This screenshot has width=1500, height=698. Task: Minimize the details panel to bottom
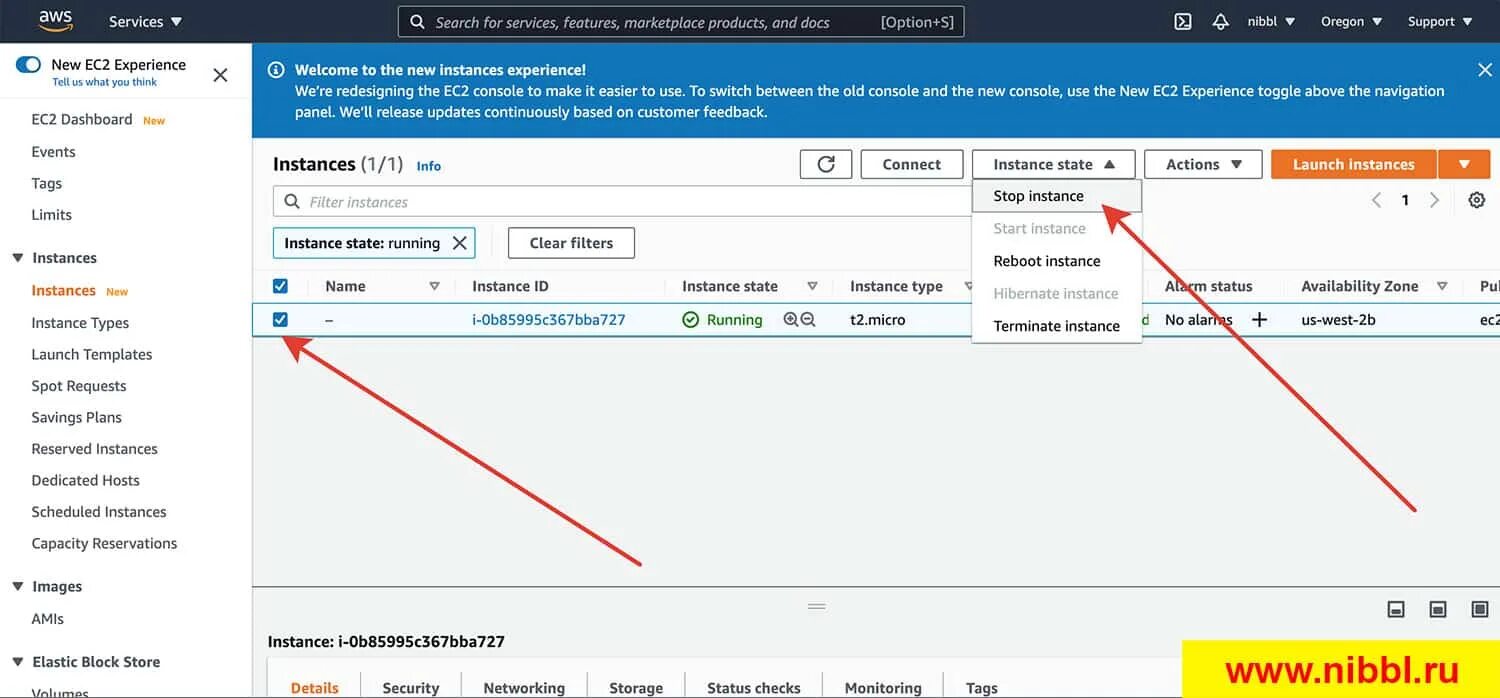click(x=1396, y=609)
